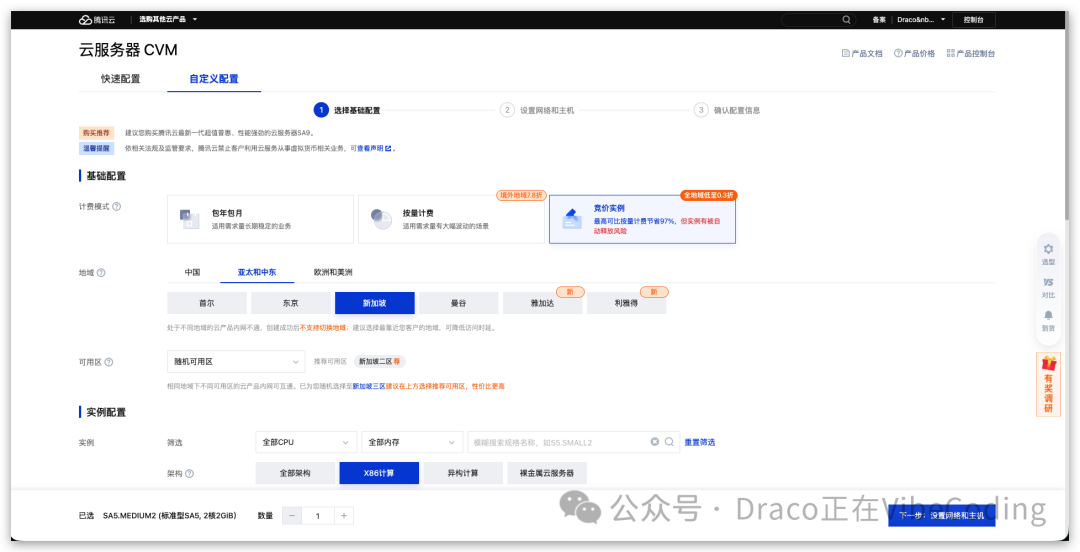The width and height of the screenshot is (1080, 552).
Task: Open the 选型 sidebar tool
Action: (x=1048, y=254)
